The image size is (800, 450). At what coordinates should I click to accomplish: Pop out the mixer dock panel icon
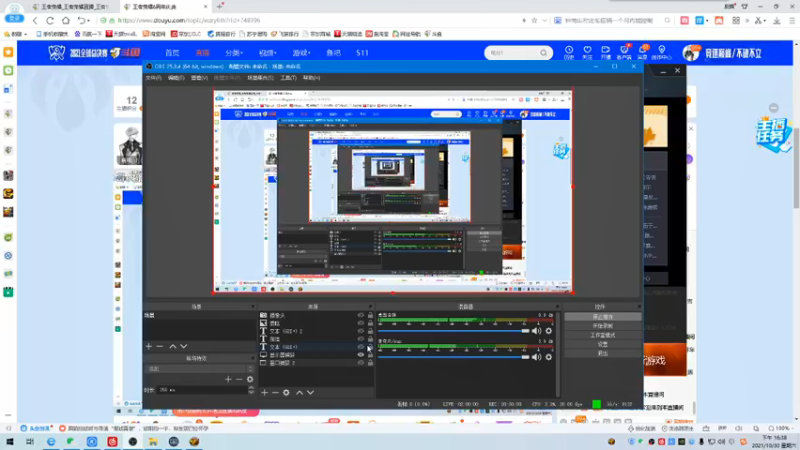[x=557, y=307]
